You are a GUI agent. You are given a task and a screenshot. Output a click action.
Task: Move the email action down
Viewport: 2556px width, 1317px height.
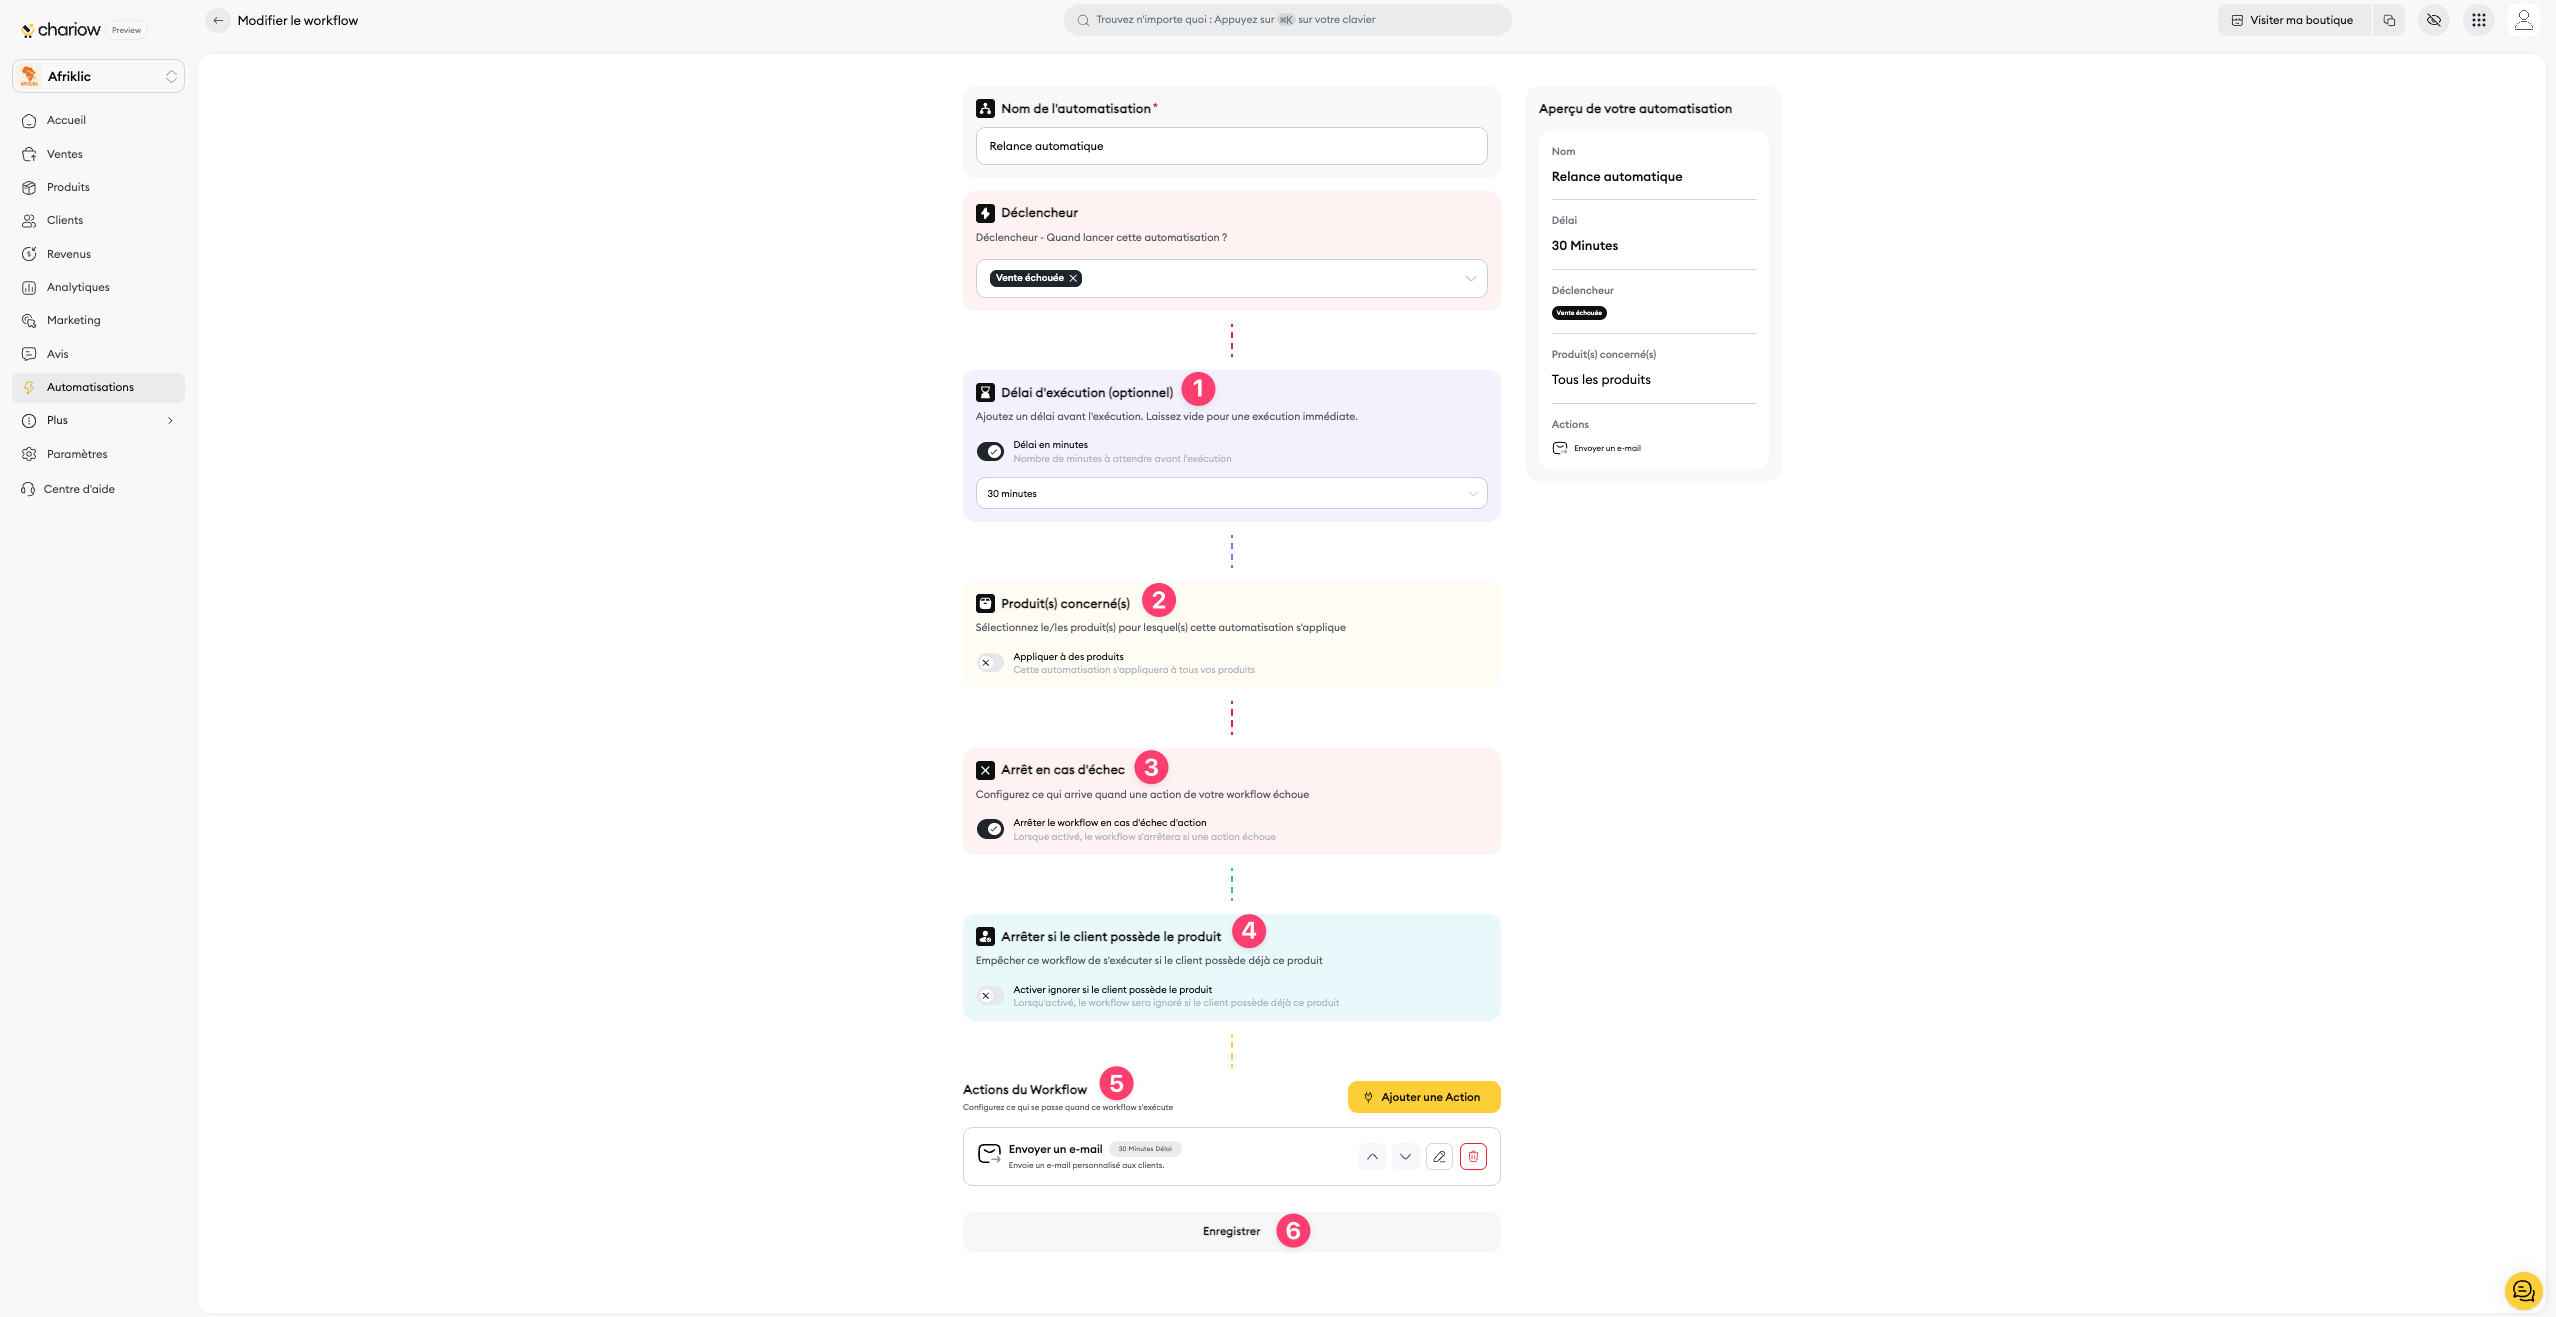[x=1405, y=1156]
